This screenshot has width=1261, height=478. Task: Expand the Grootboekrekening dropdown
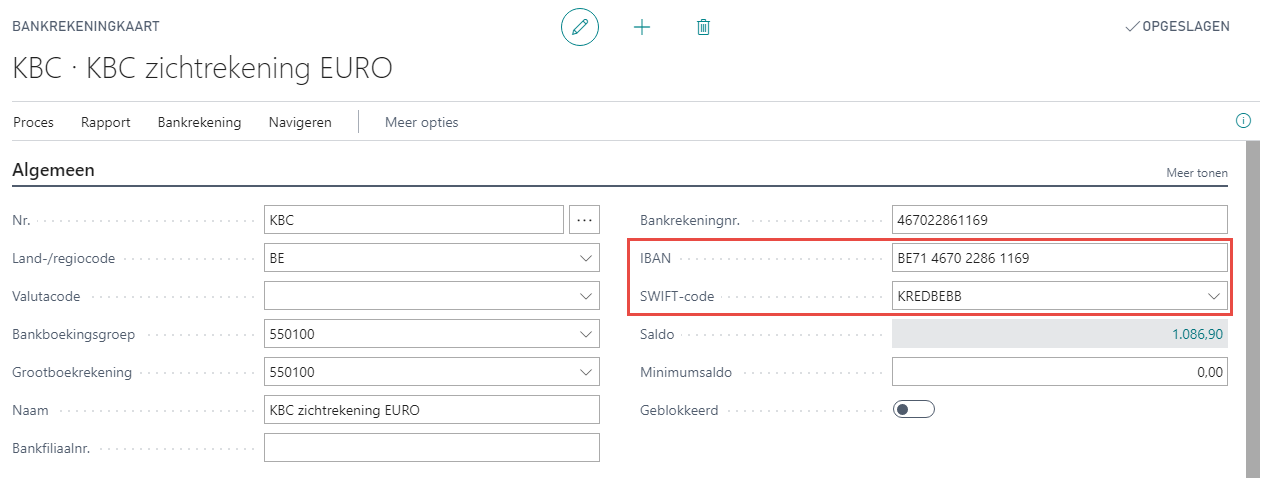585,372
